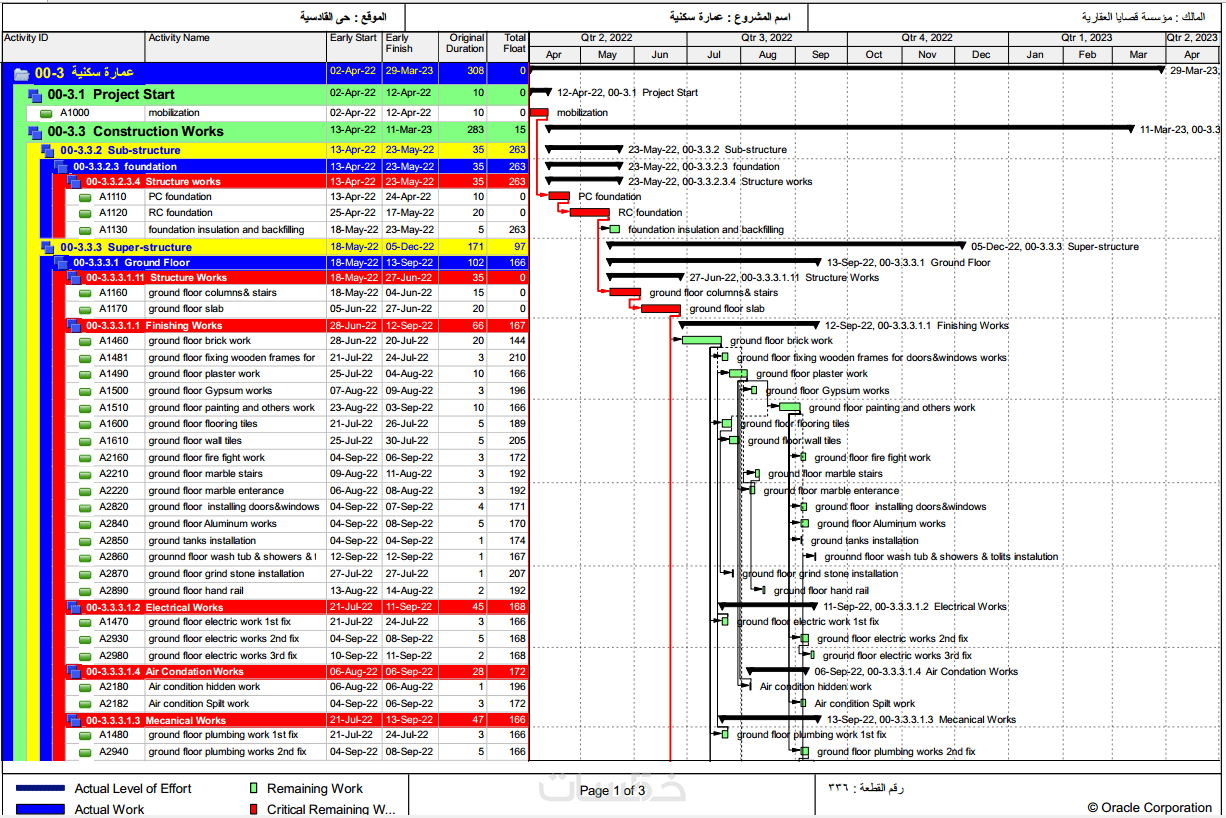The height and width of the screenshot is (818, 1226).
Task: Click the activity icon for A2180 Air condition hidden
Action: point(85,688)
